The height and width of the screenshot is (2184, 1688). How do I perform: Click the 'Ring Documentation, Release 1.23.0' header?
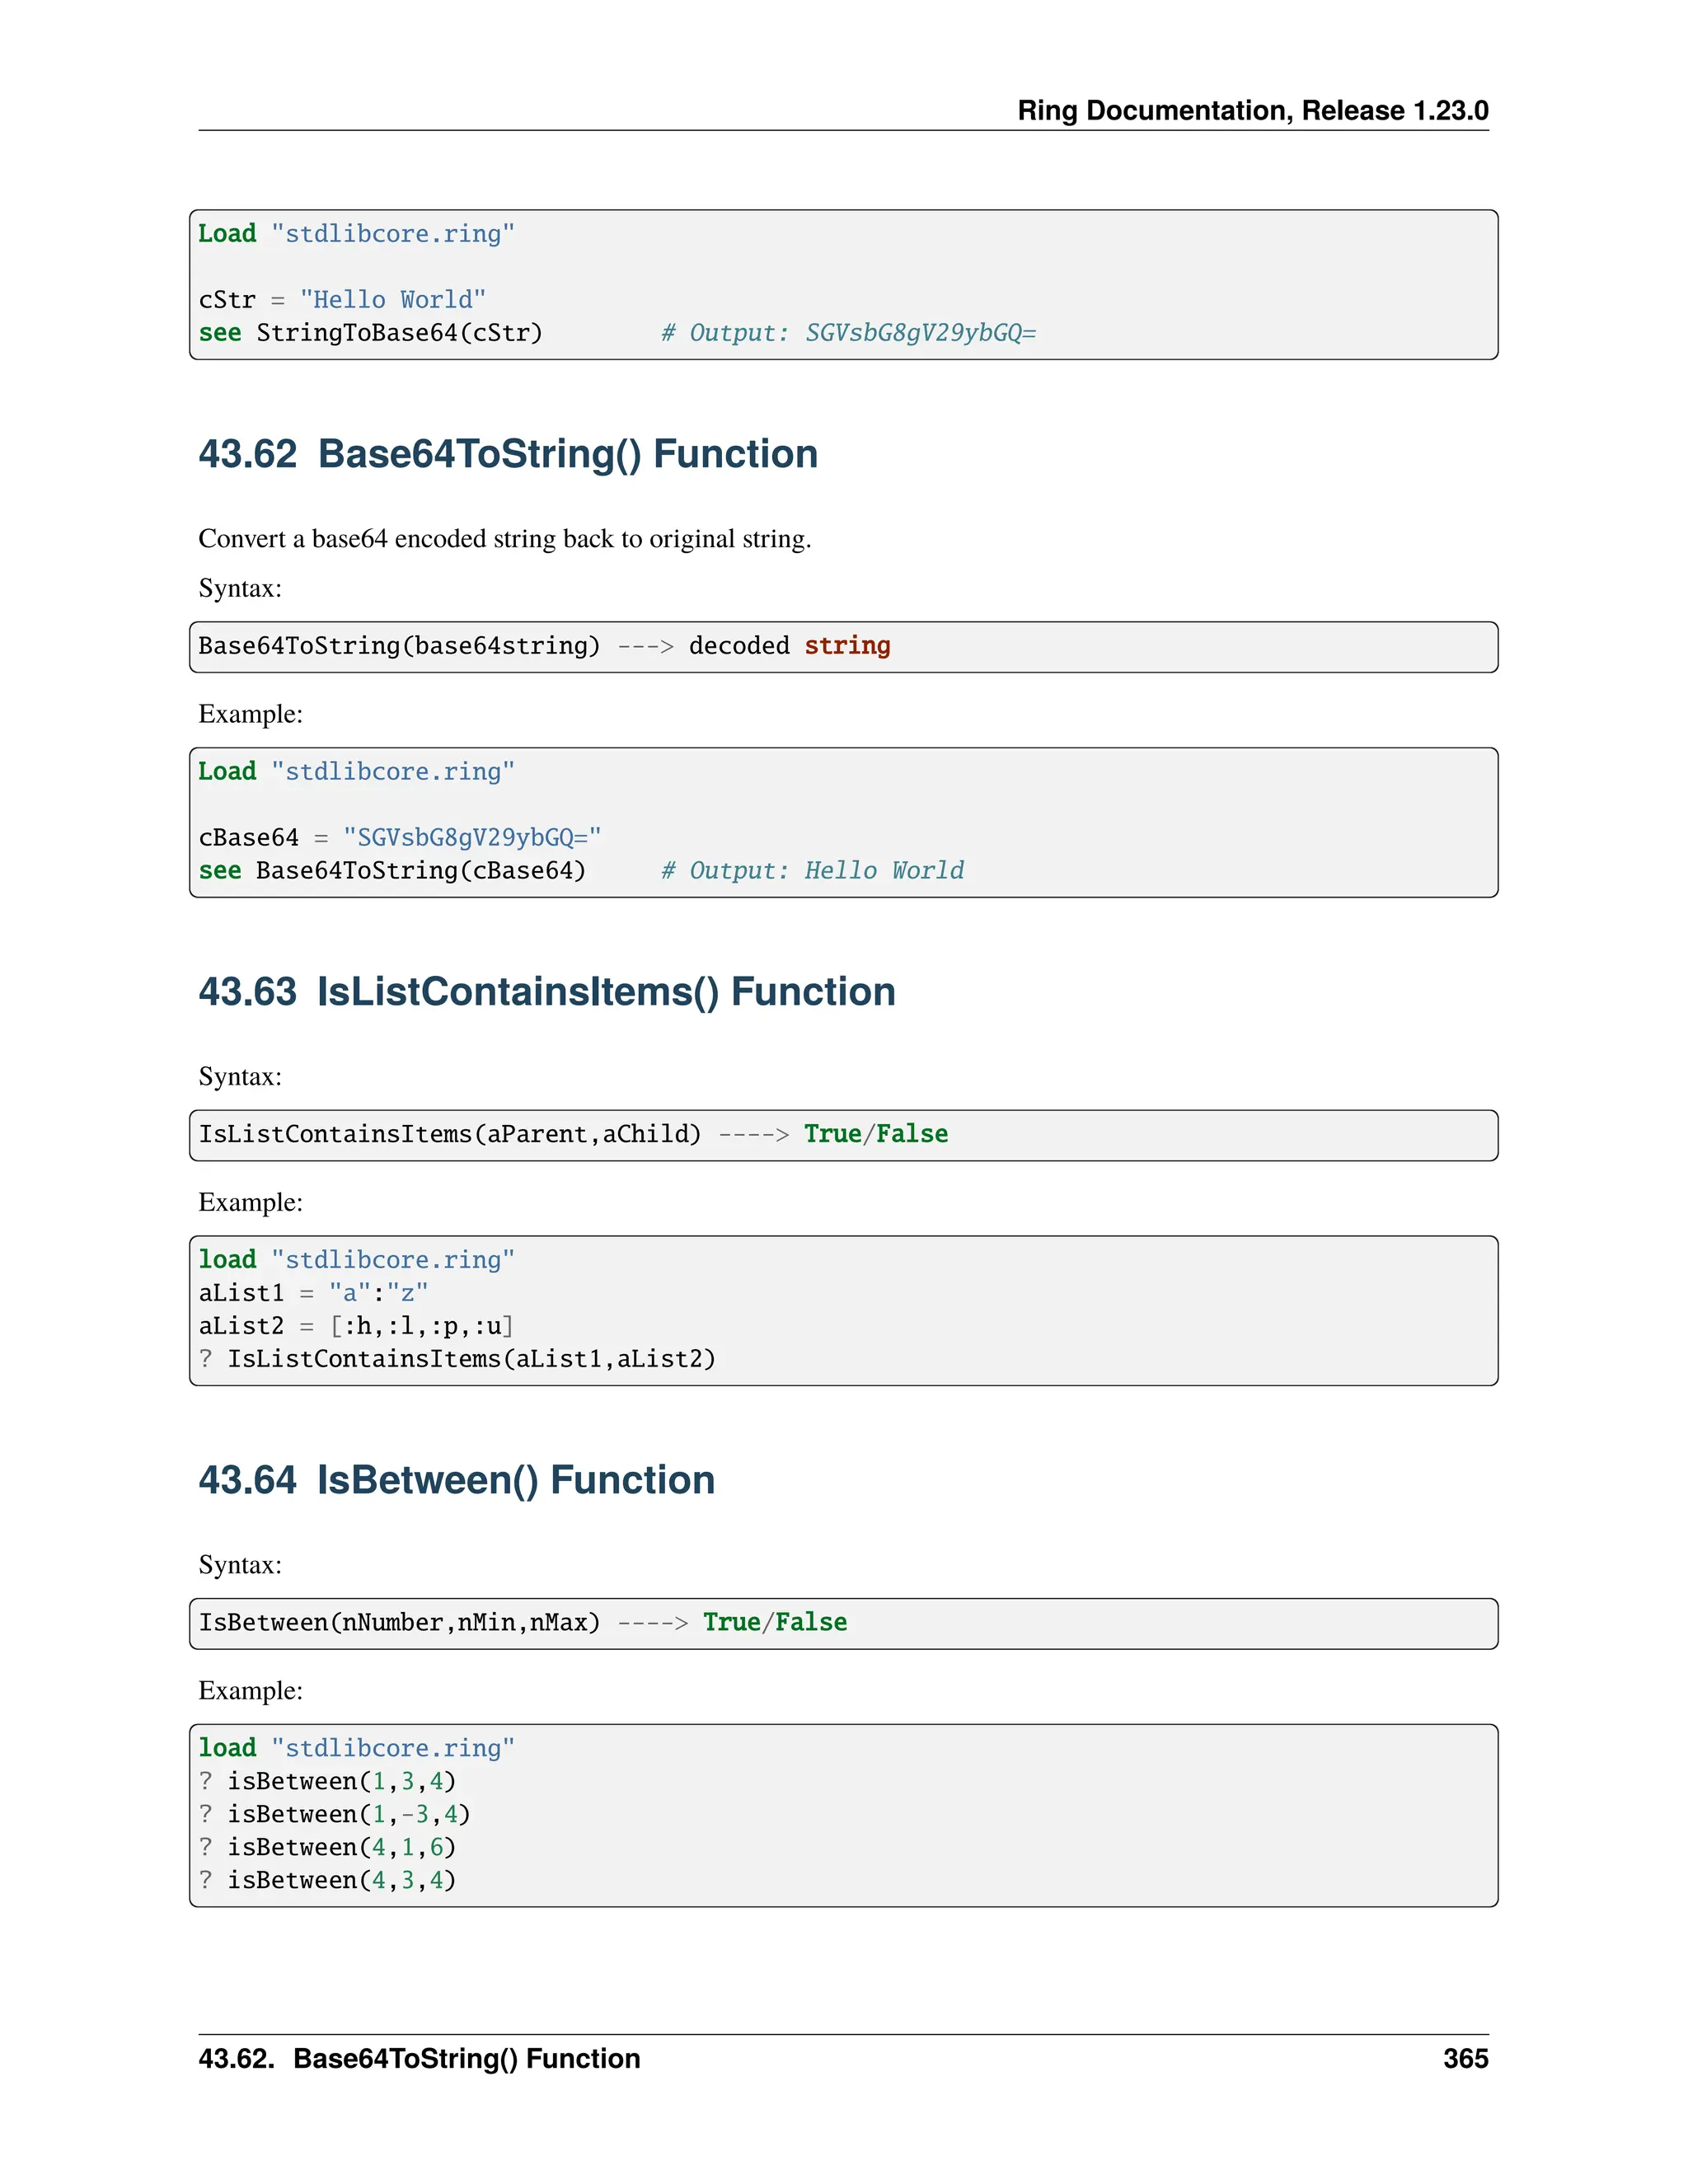click(1252, 110)
